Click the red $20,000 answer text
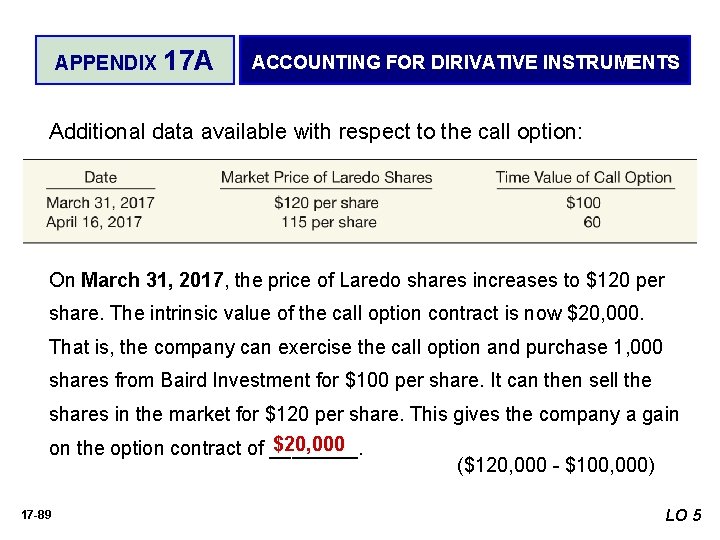The height and width of the screenshot is (540, 720). coord(309,444)
